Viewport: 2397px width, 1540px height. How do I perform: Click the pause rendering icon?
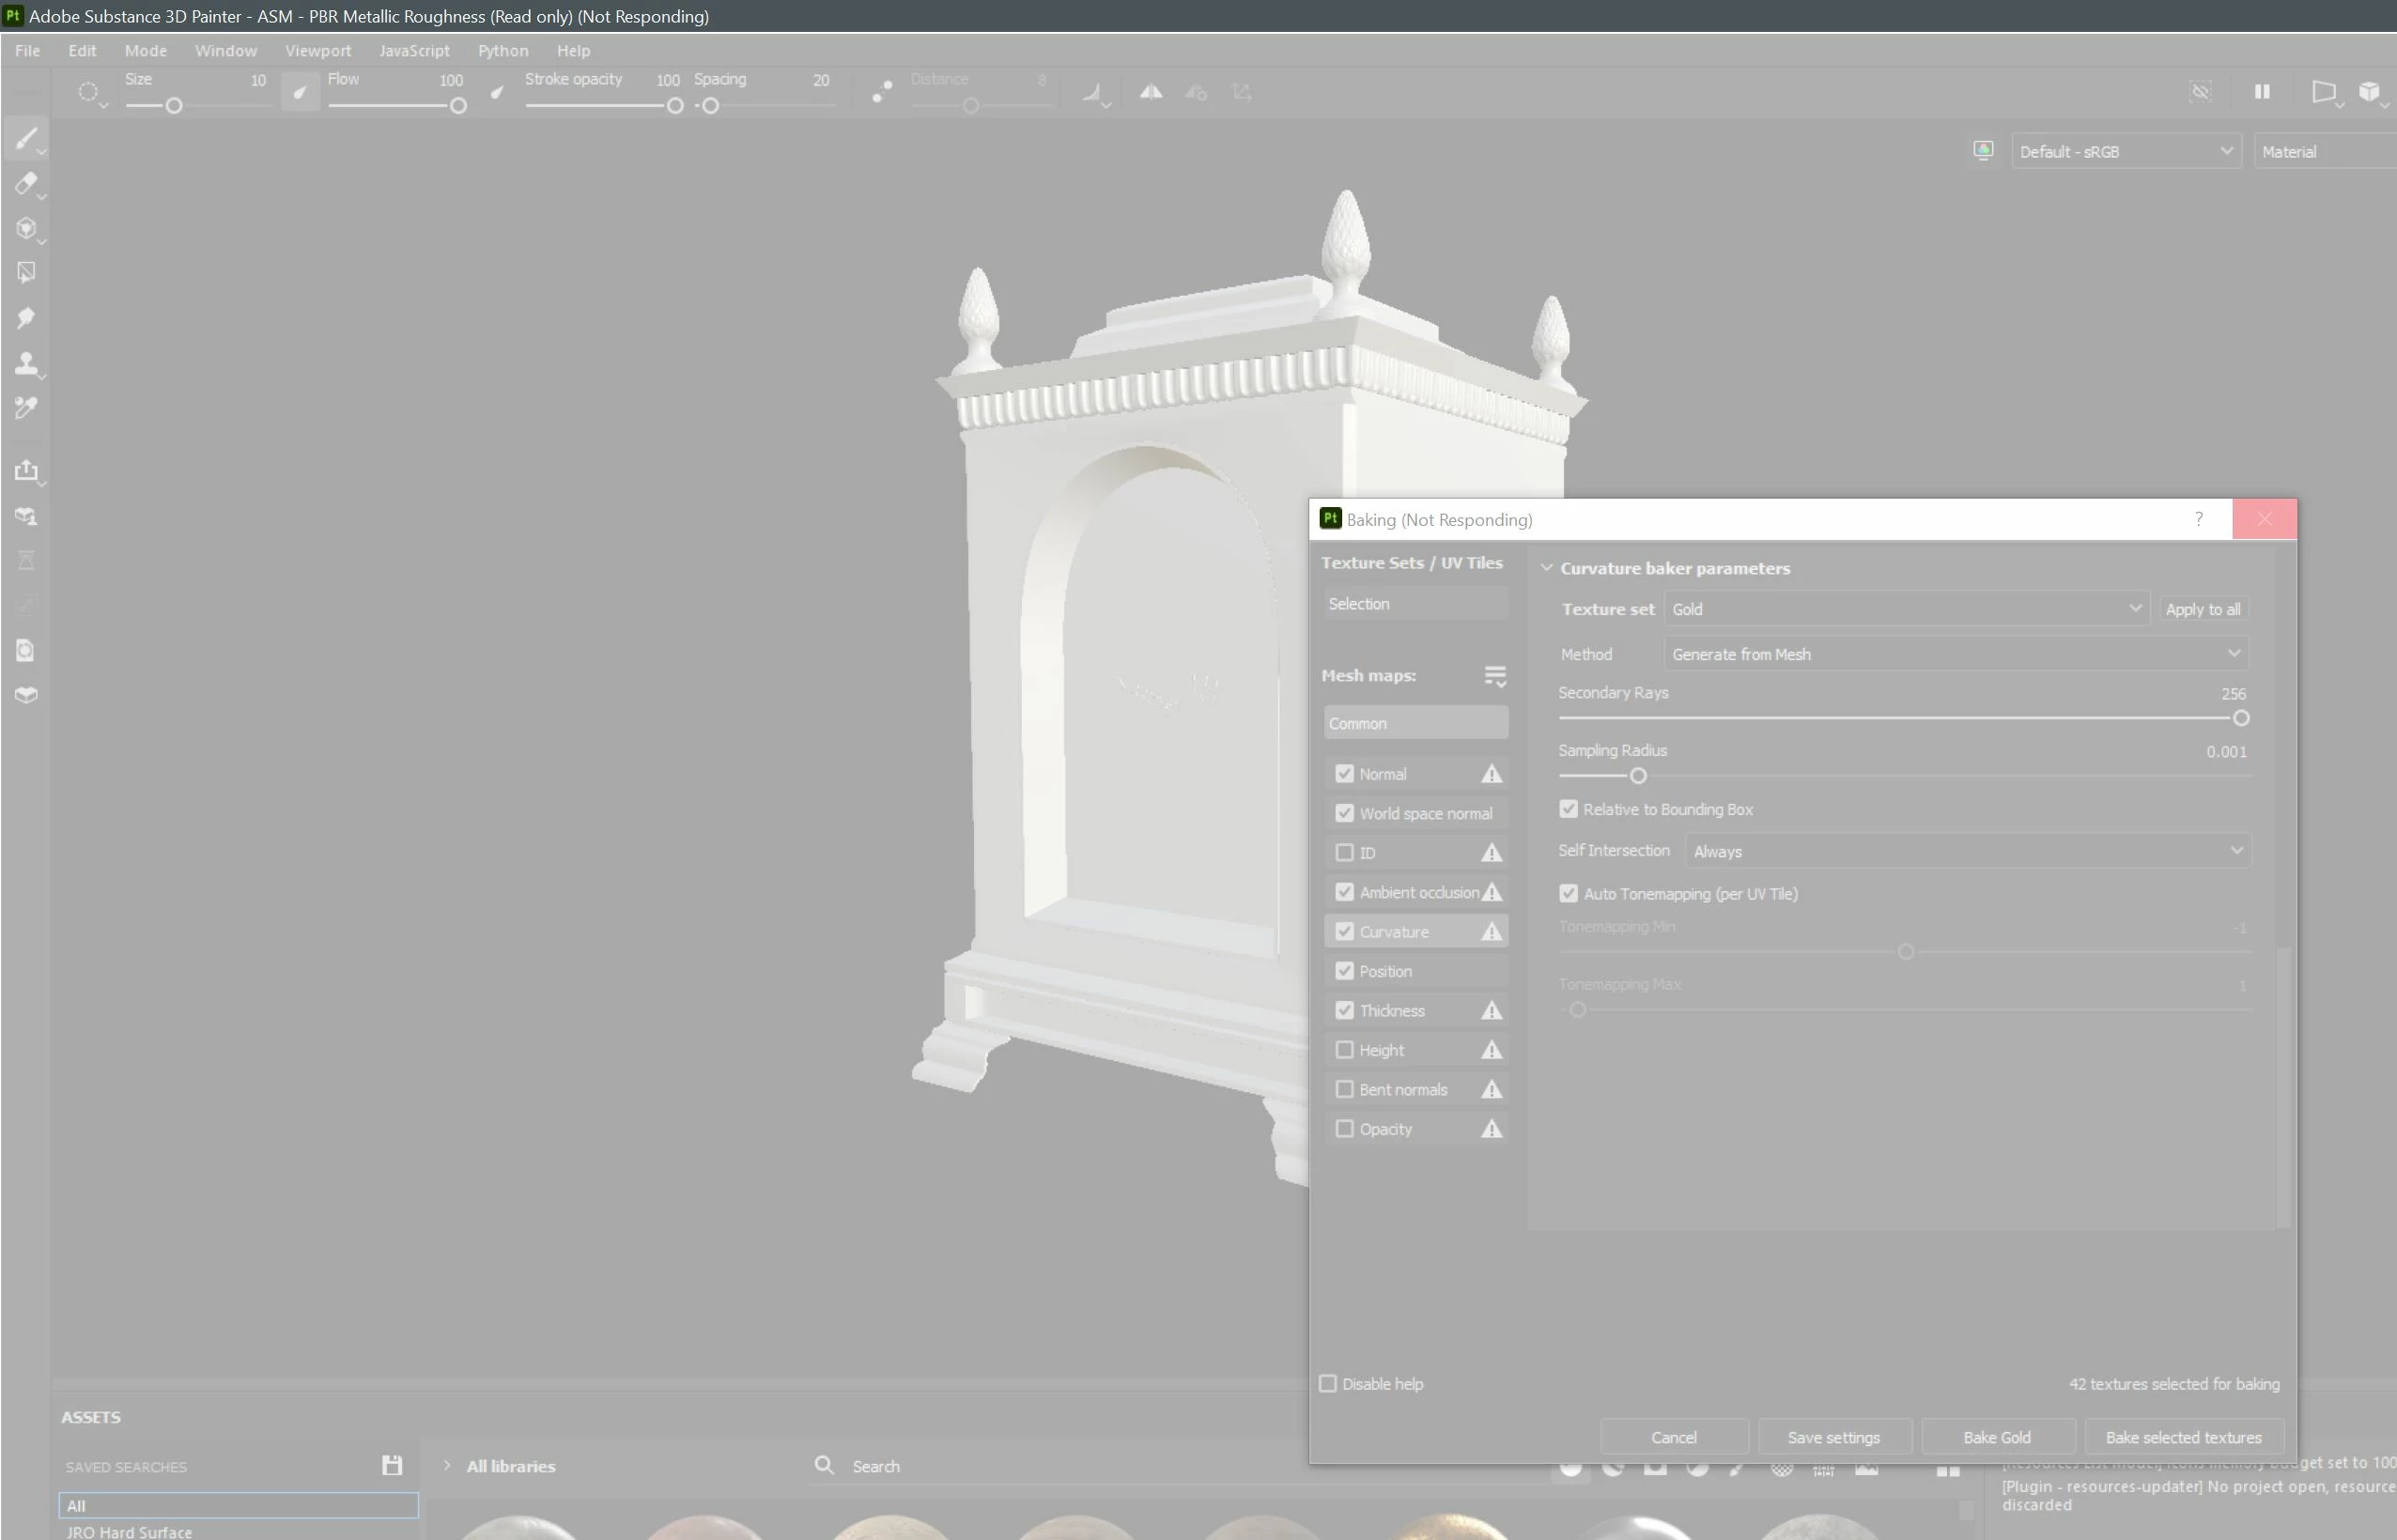[2261, 92]
